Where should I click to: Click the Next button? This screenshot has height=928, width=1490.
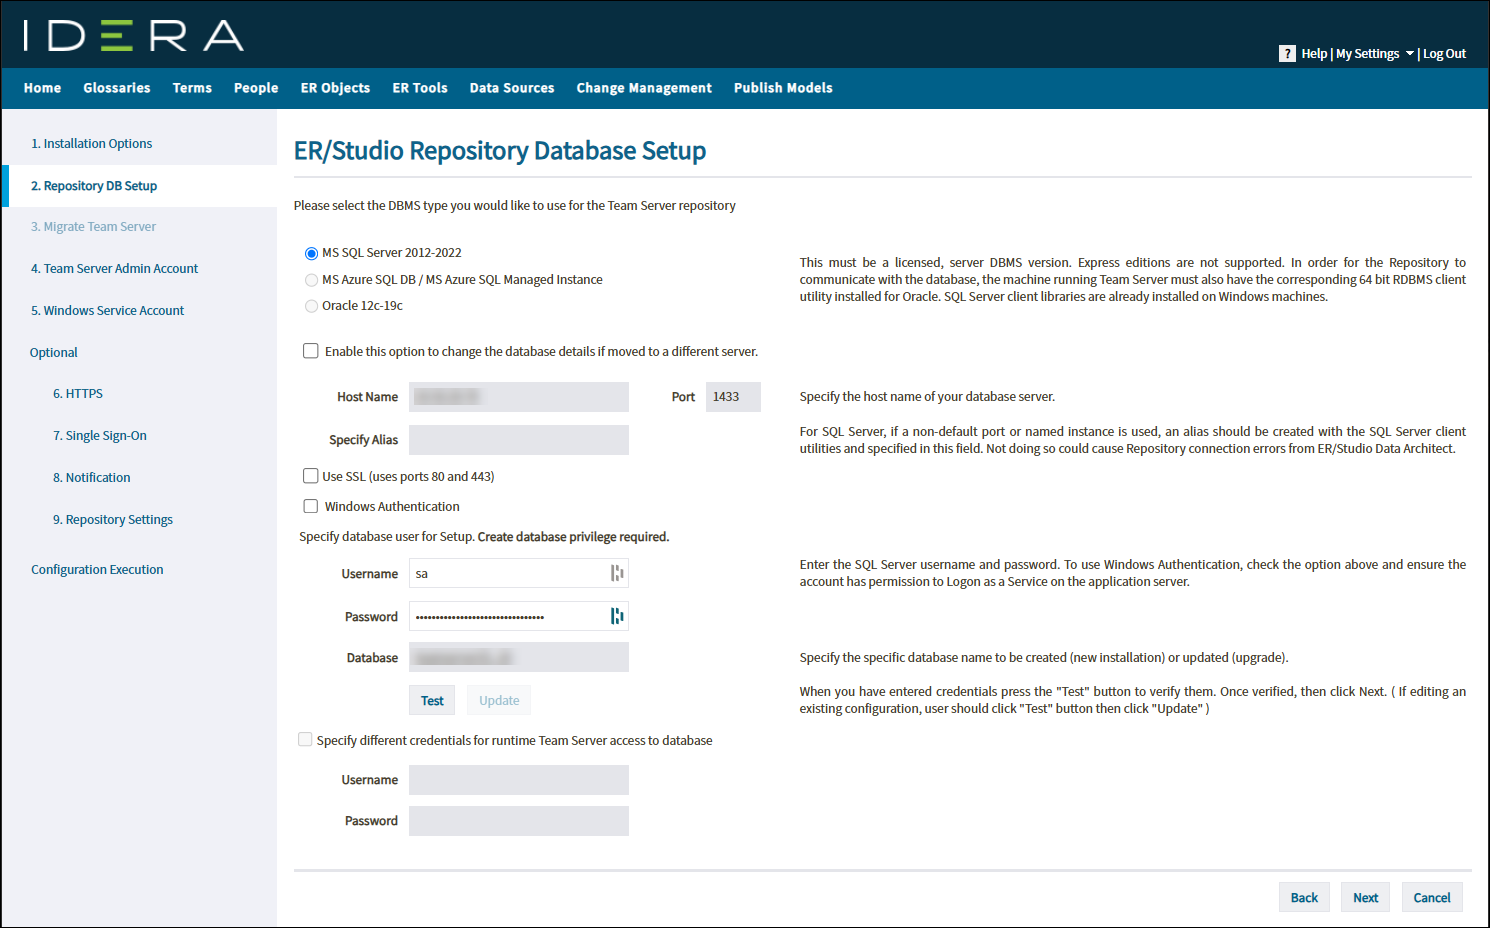(1366, 897)
